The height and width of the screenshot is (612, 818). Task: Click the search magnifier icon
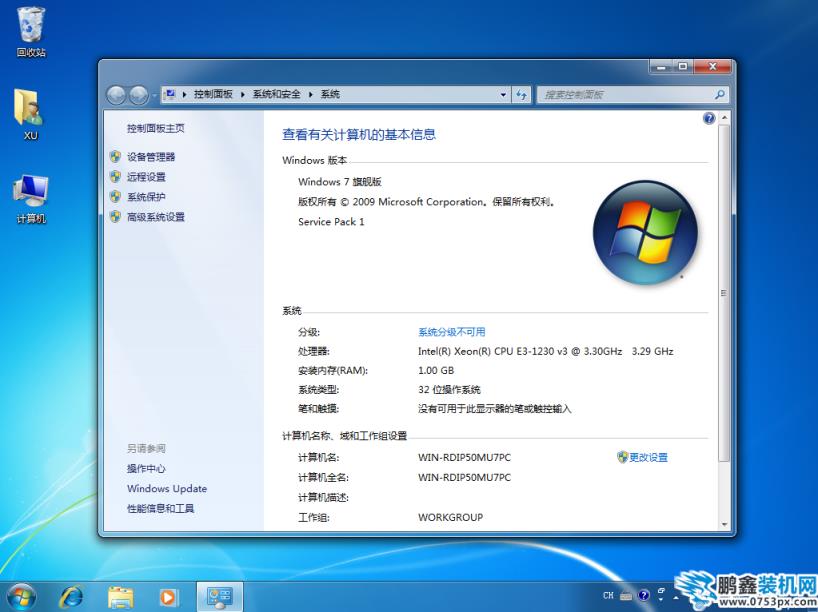[x=719, y=94]
